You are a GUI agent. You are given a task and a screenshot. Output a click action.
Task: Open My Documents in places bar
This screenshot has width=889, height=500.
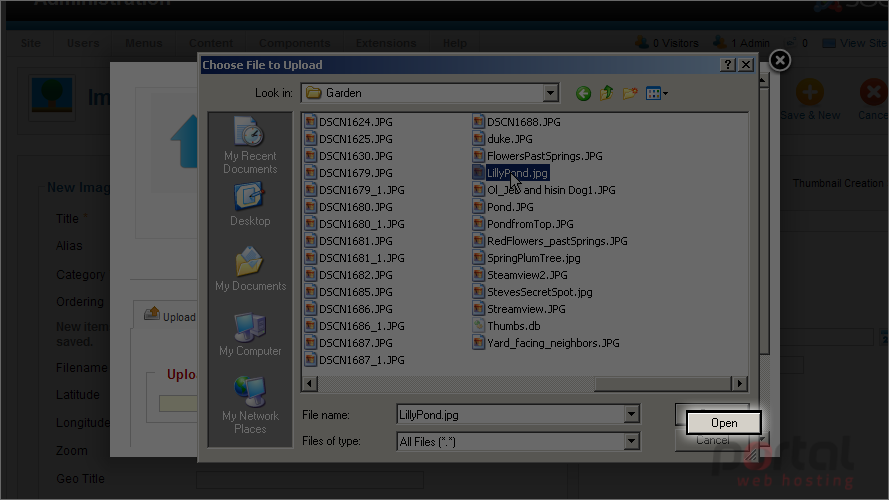250,269
